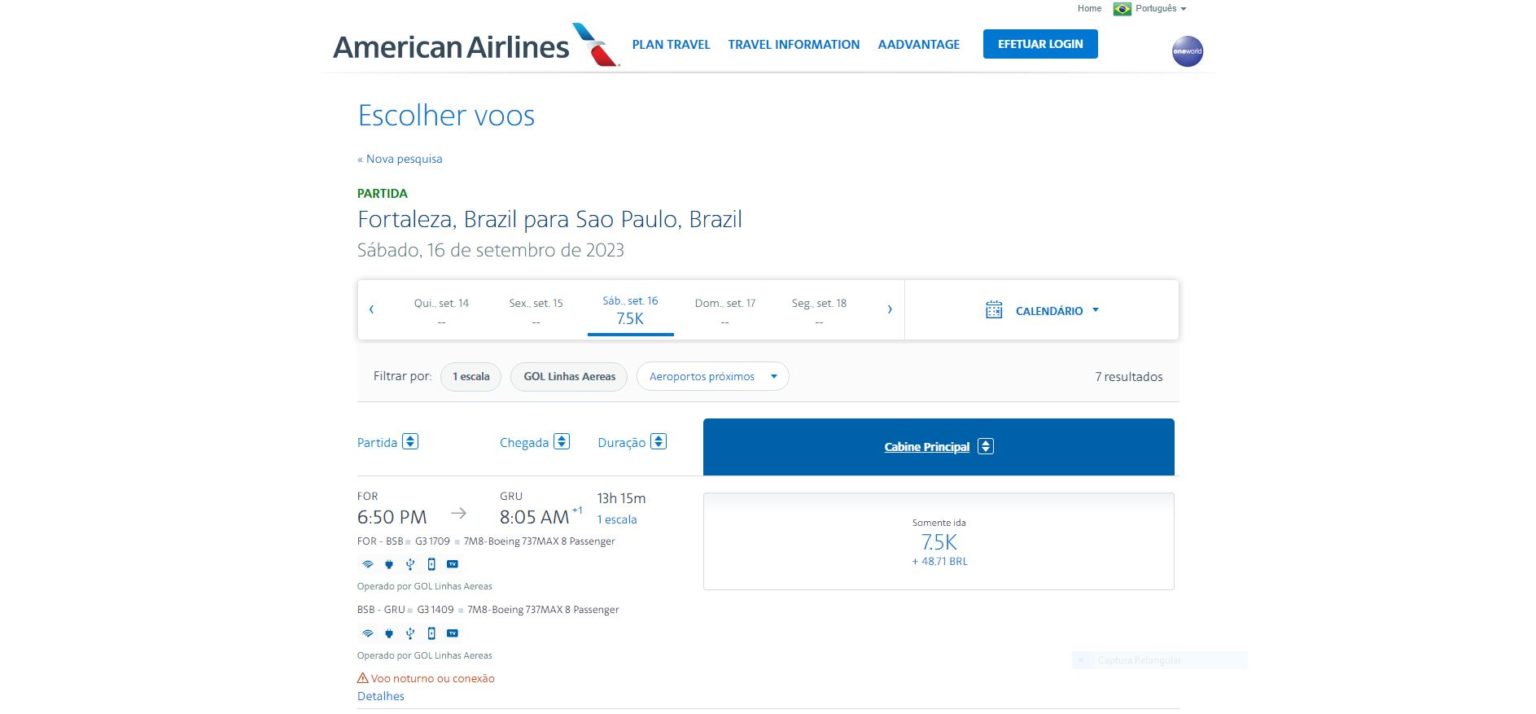Viewport: 1536px width, 714px height.
Task: Open the AADVANTAGE menu
Action: coord(918,44)
